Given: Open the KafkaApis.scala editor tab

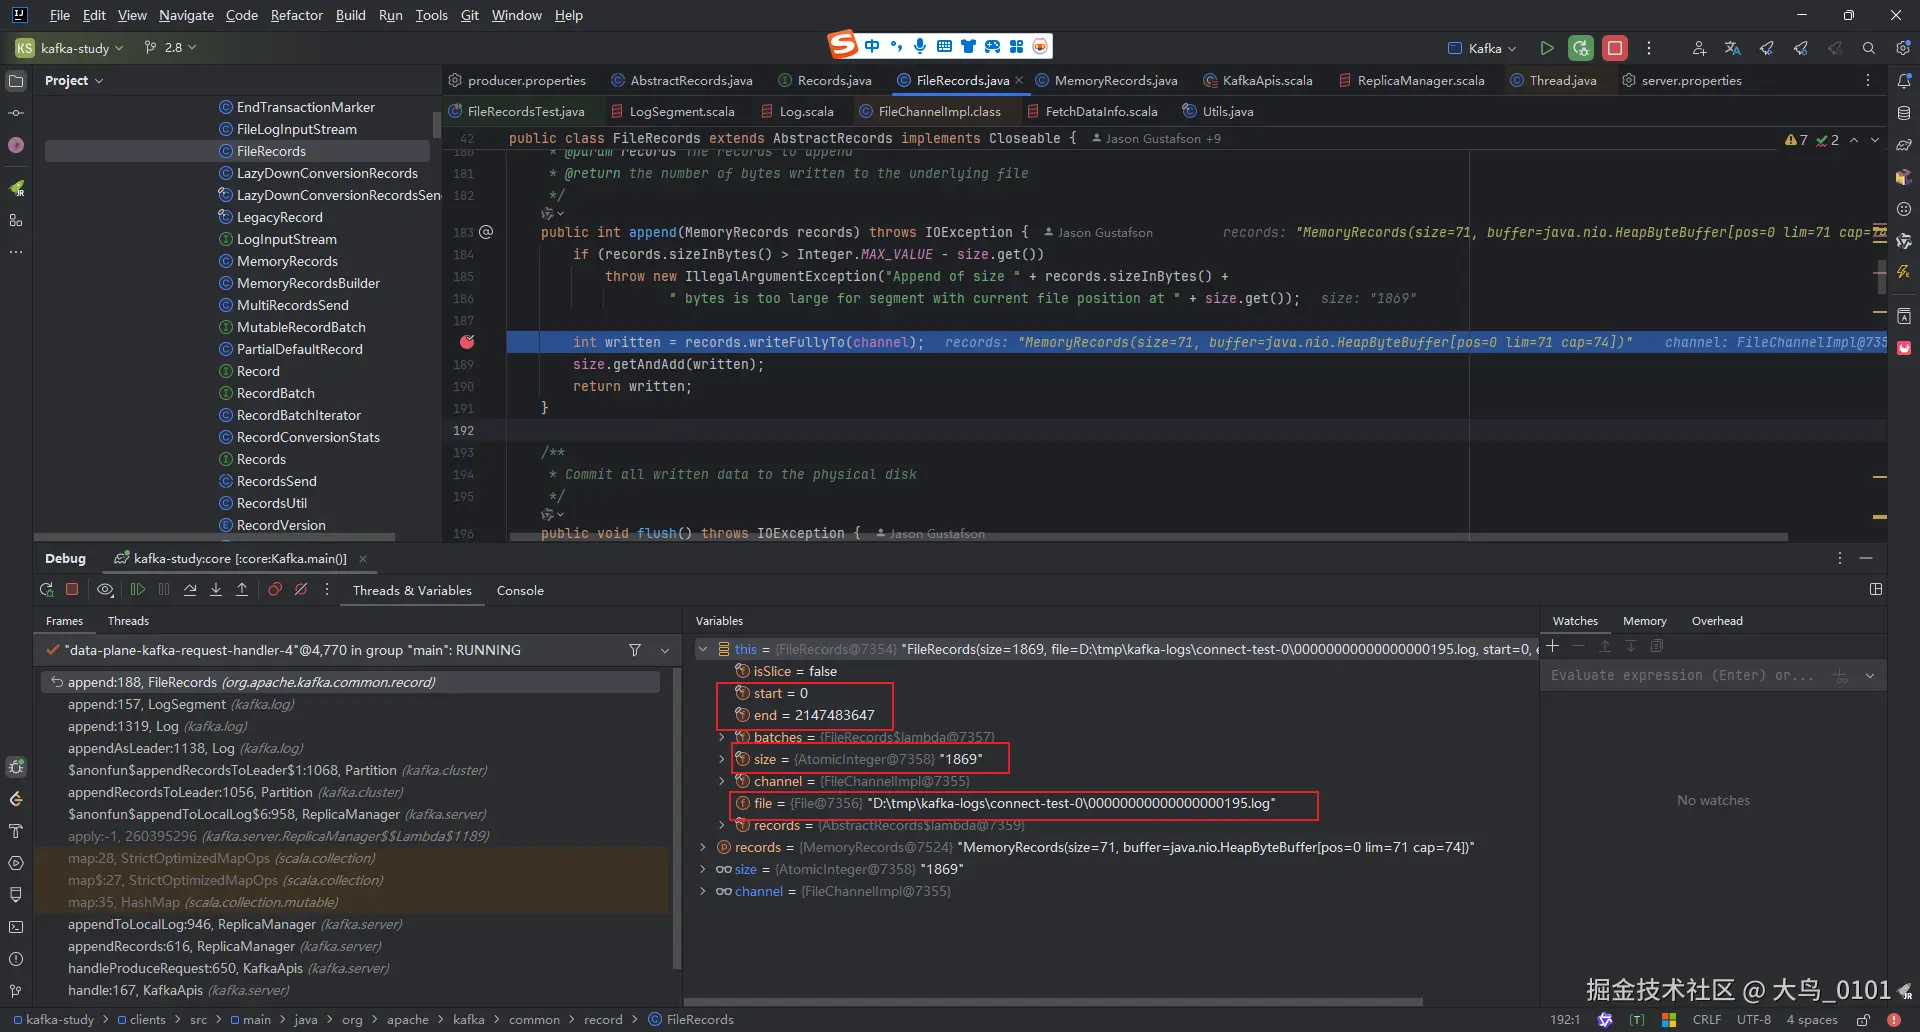Looking at the screenshot, I should click(1258, 80).
